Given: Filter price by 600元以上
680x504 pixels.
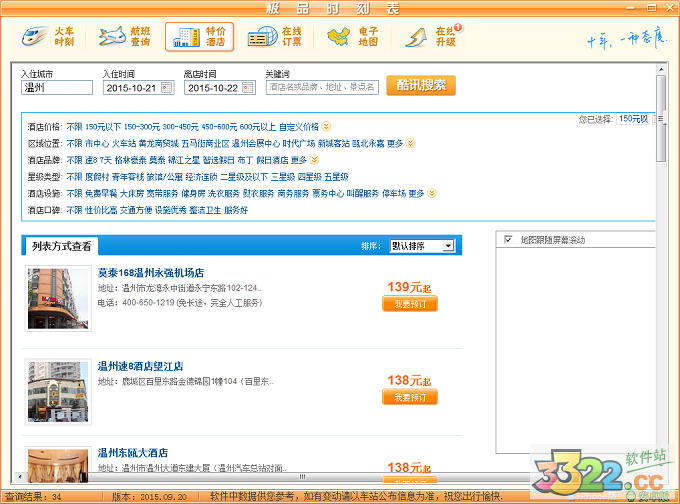Looking at the screenshot, I should pos(258,127).
